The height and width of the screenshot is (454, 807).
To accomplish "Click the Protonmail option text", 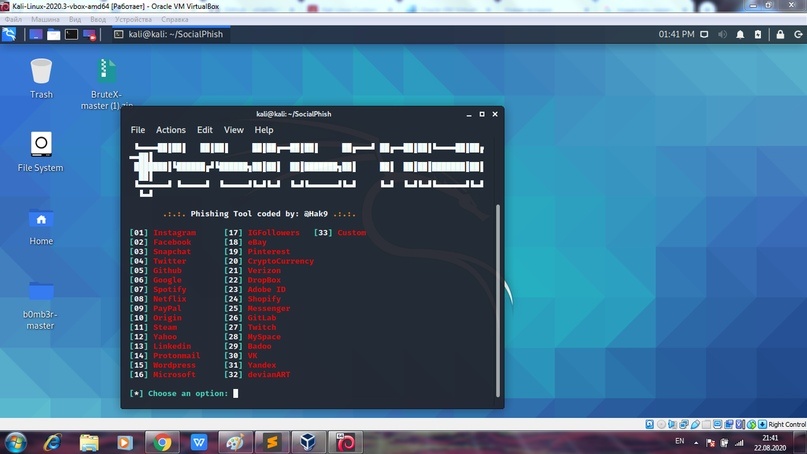I will coord(177,356).
